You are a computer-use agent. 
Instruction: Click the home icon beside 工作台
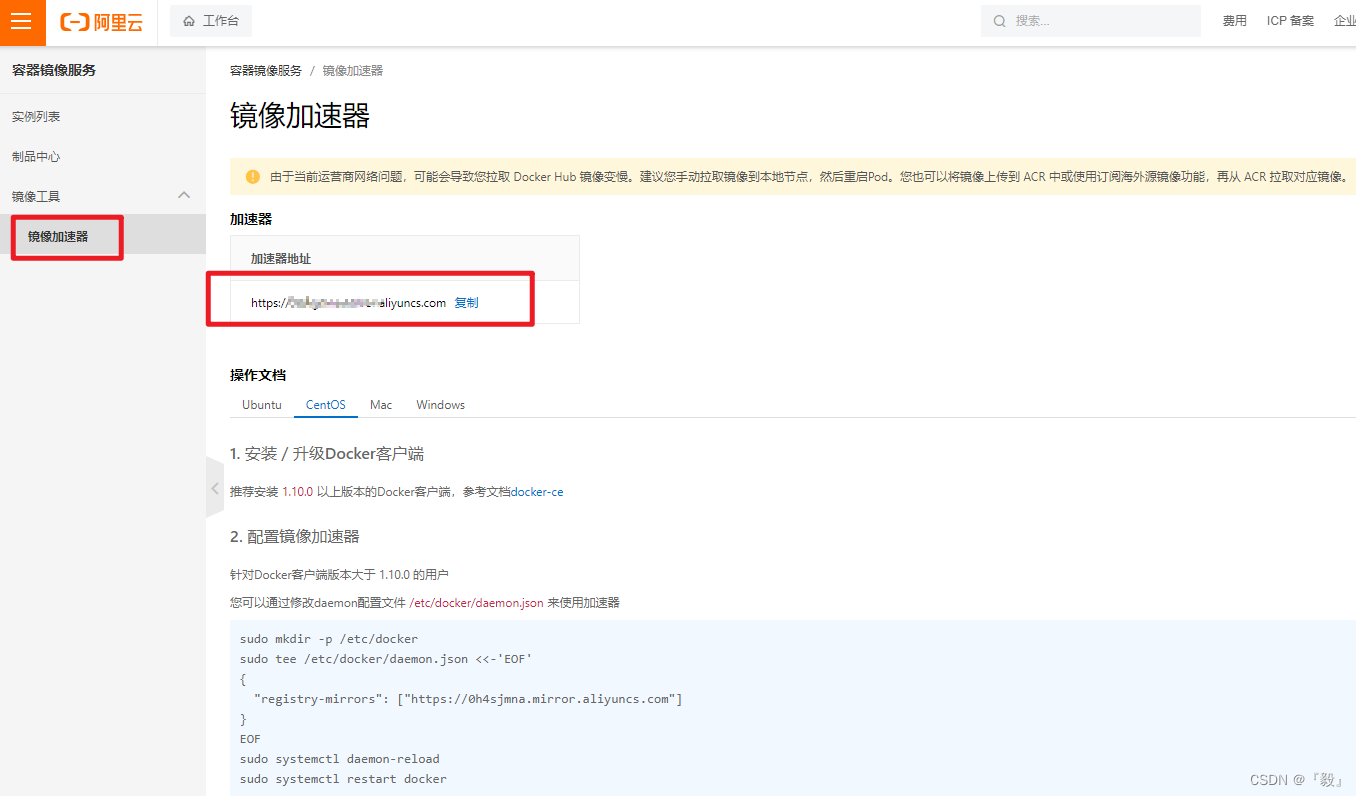pyautogui.click(x=189, y=21)
